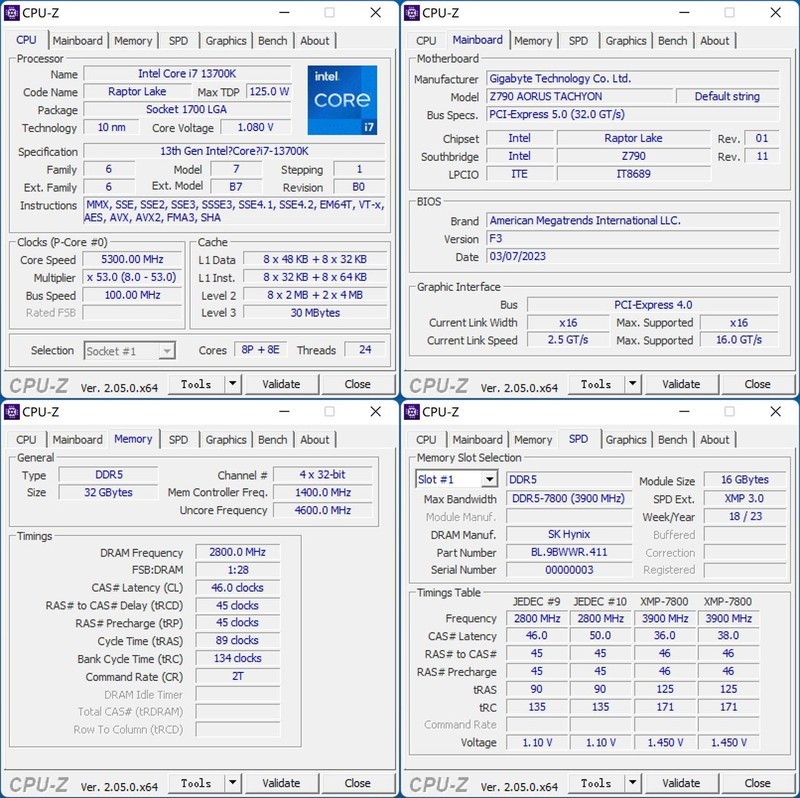Image resolution: width=800 pixels, height=798 pixels.
Task: Open the About tab in the SPD window
Action: 716,439
